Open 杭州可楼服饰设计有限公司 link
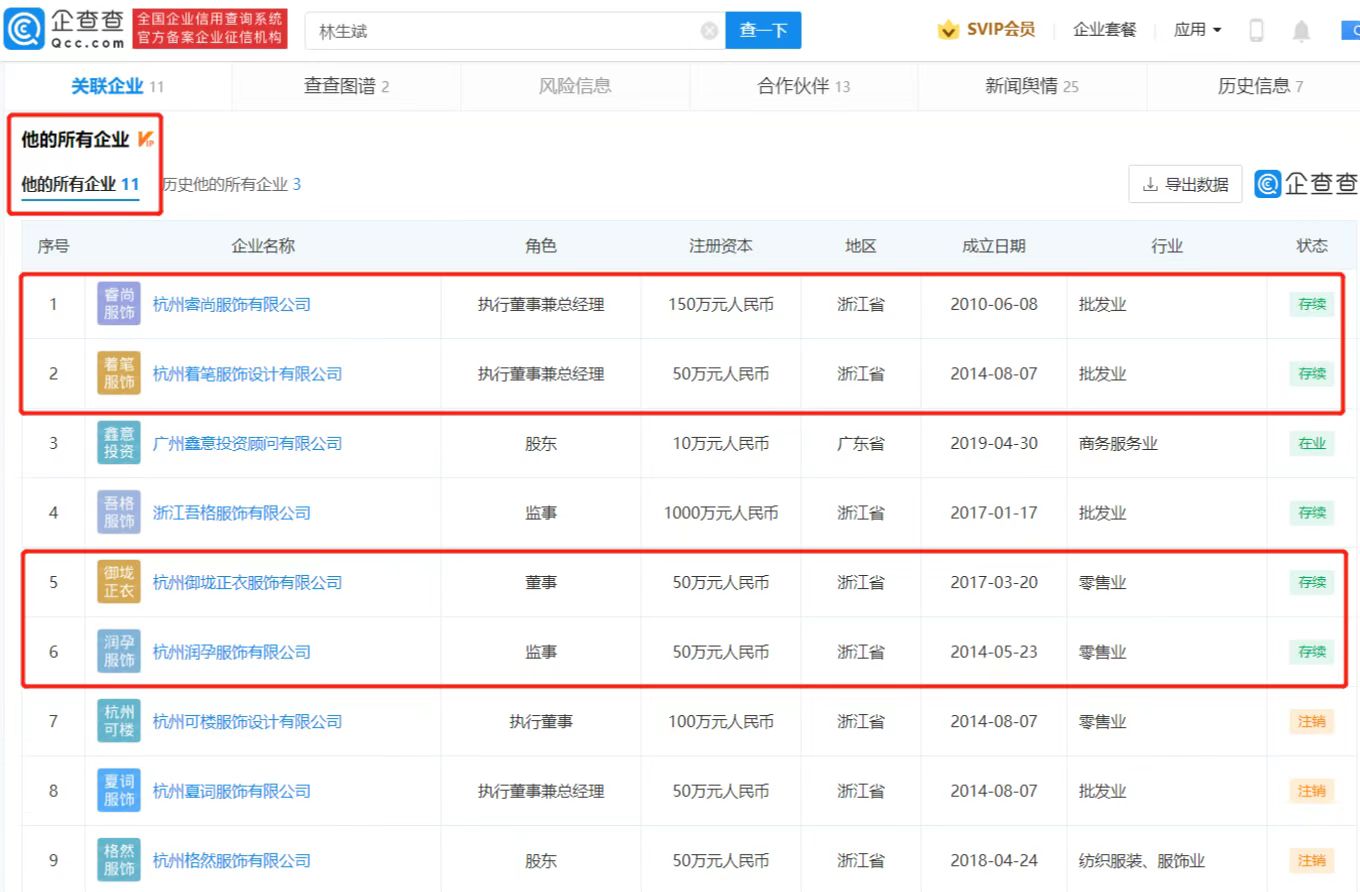This screenshot has height=892, width=1360. tap(247, 721)
